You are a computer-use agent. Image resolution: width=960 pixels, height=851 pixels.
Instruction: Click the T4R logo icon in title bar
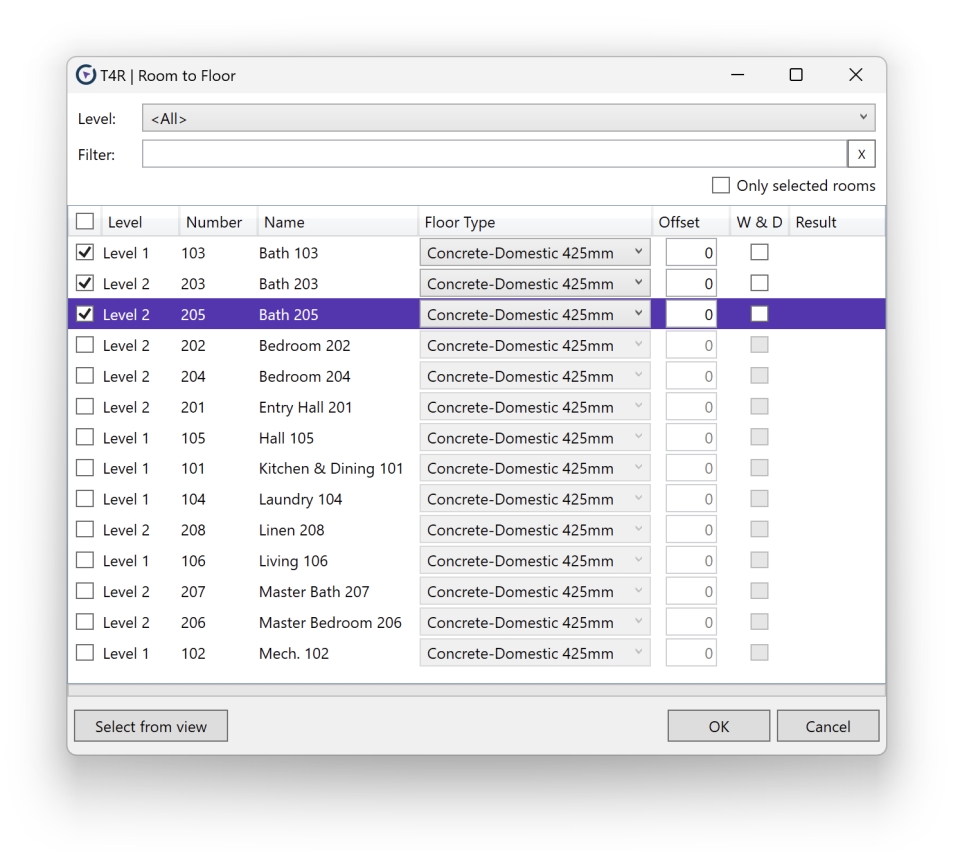pyautogui.click(x=87, y=76)
